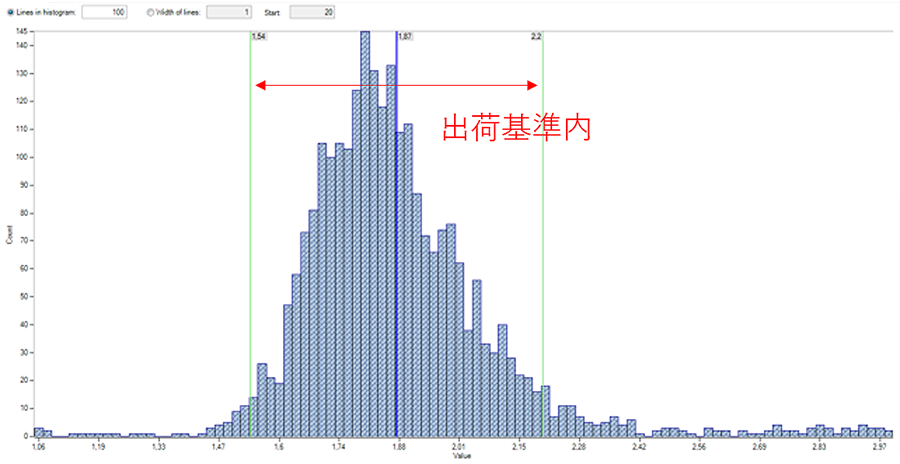Click y-axis tick label 145

[x=22, y=32]
